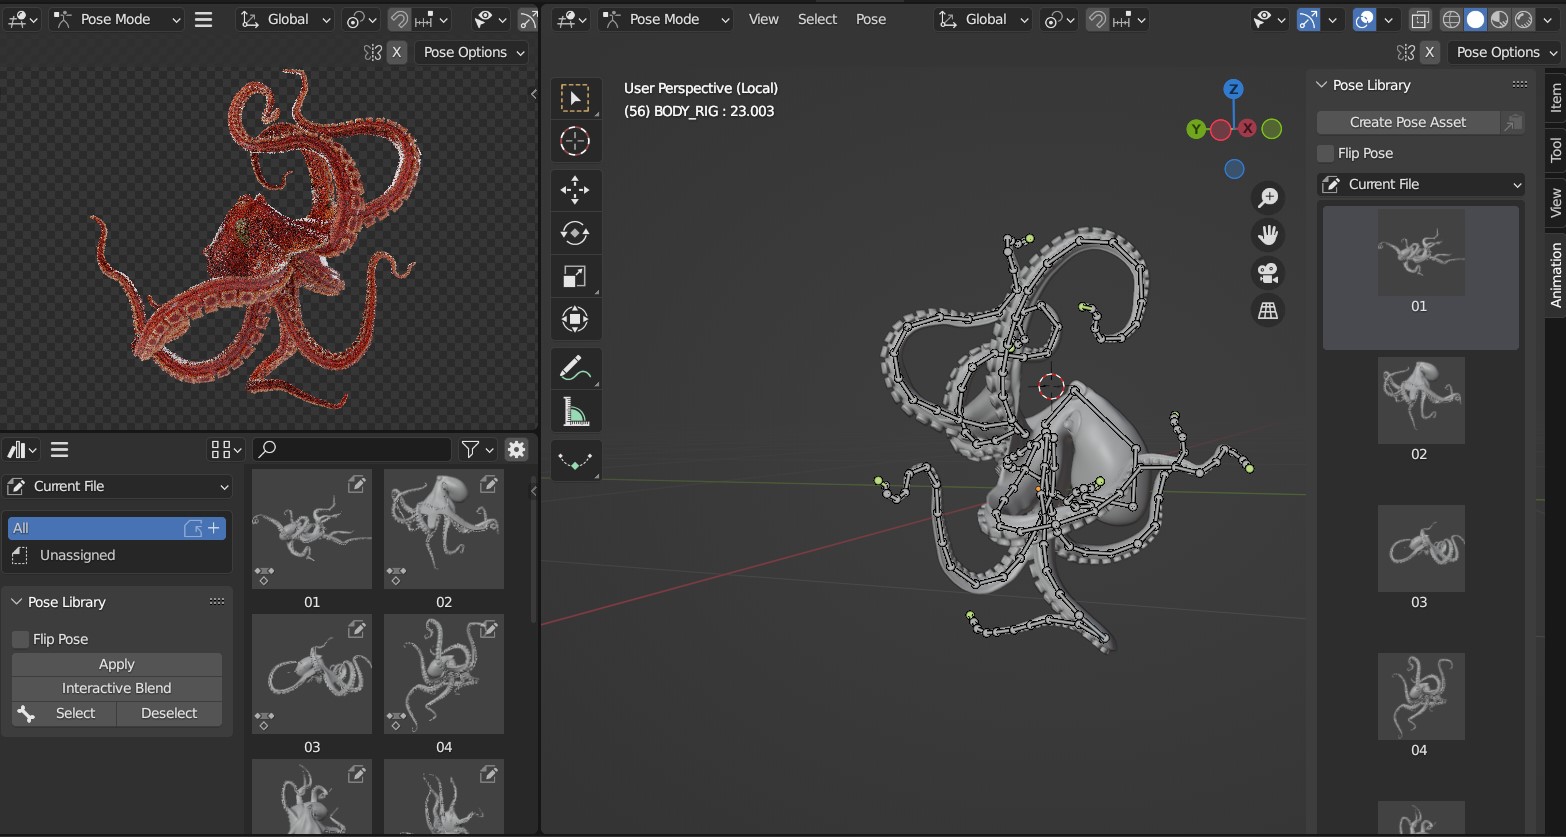Click the blue Z axis on the navigation gizmo
Viewport: 1566px width, 837px height.
pos(1234,89)
